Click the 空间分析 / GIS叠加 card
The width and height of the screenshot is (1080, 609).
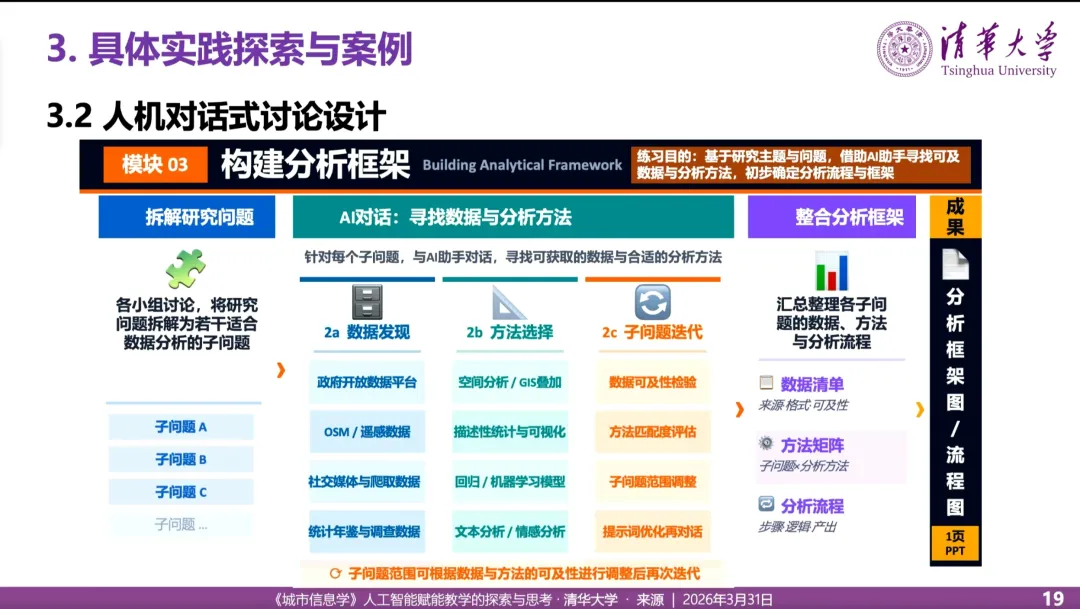click(510, 382)
